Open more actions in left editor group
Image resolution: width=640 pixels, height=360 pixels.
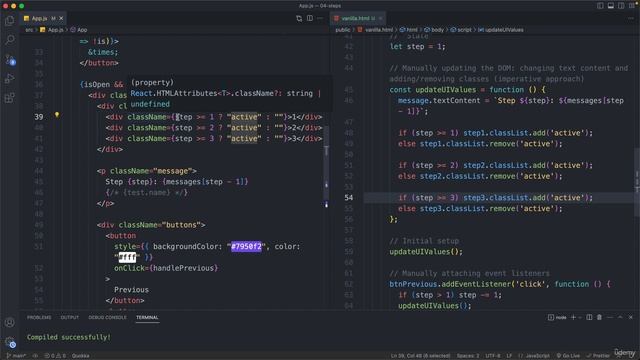(320, 18)
